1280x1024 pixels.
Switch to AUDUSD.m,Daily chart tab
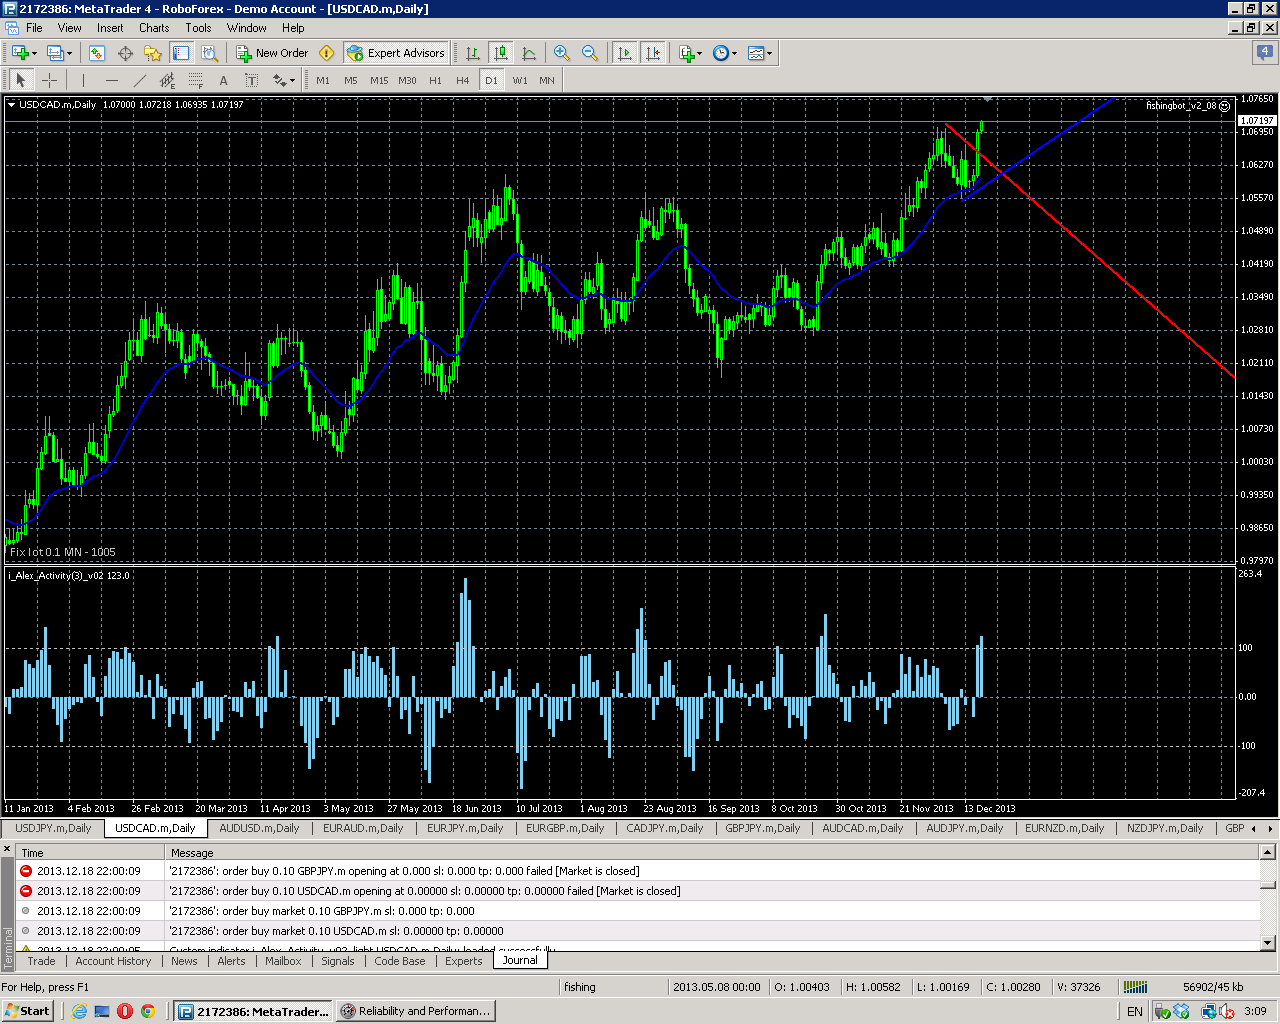pyautogui.click(x=259, y=828)
